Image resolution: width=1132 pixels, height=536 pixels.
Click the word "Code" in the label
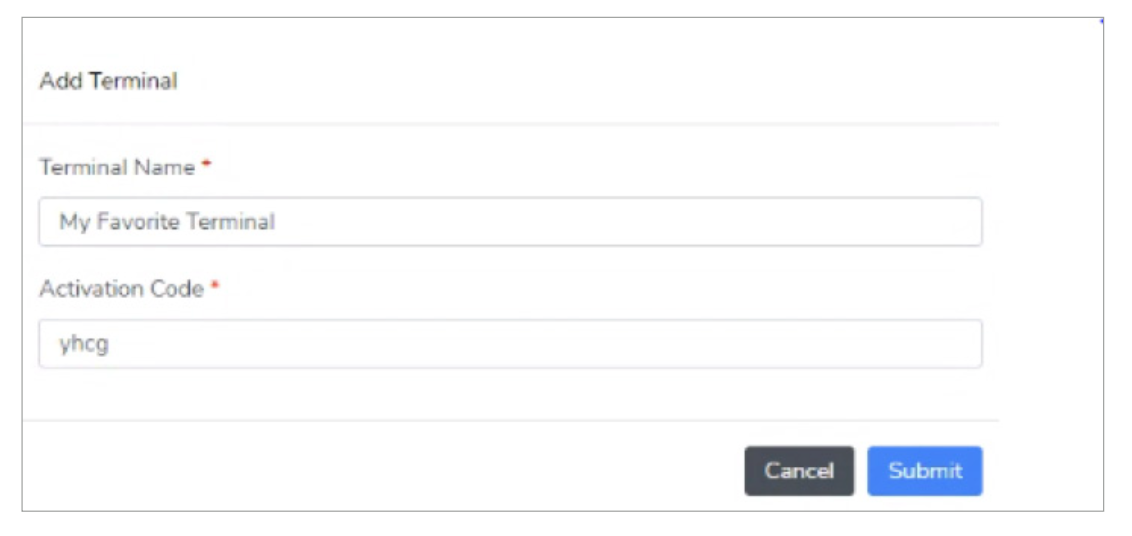pos(179,289)
